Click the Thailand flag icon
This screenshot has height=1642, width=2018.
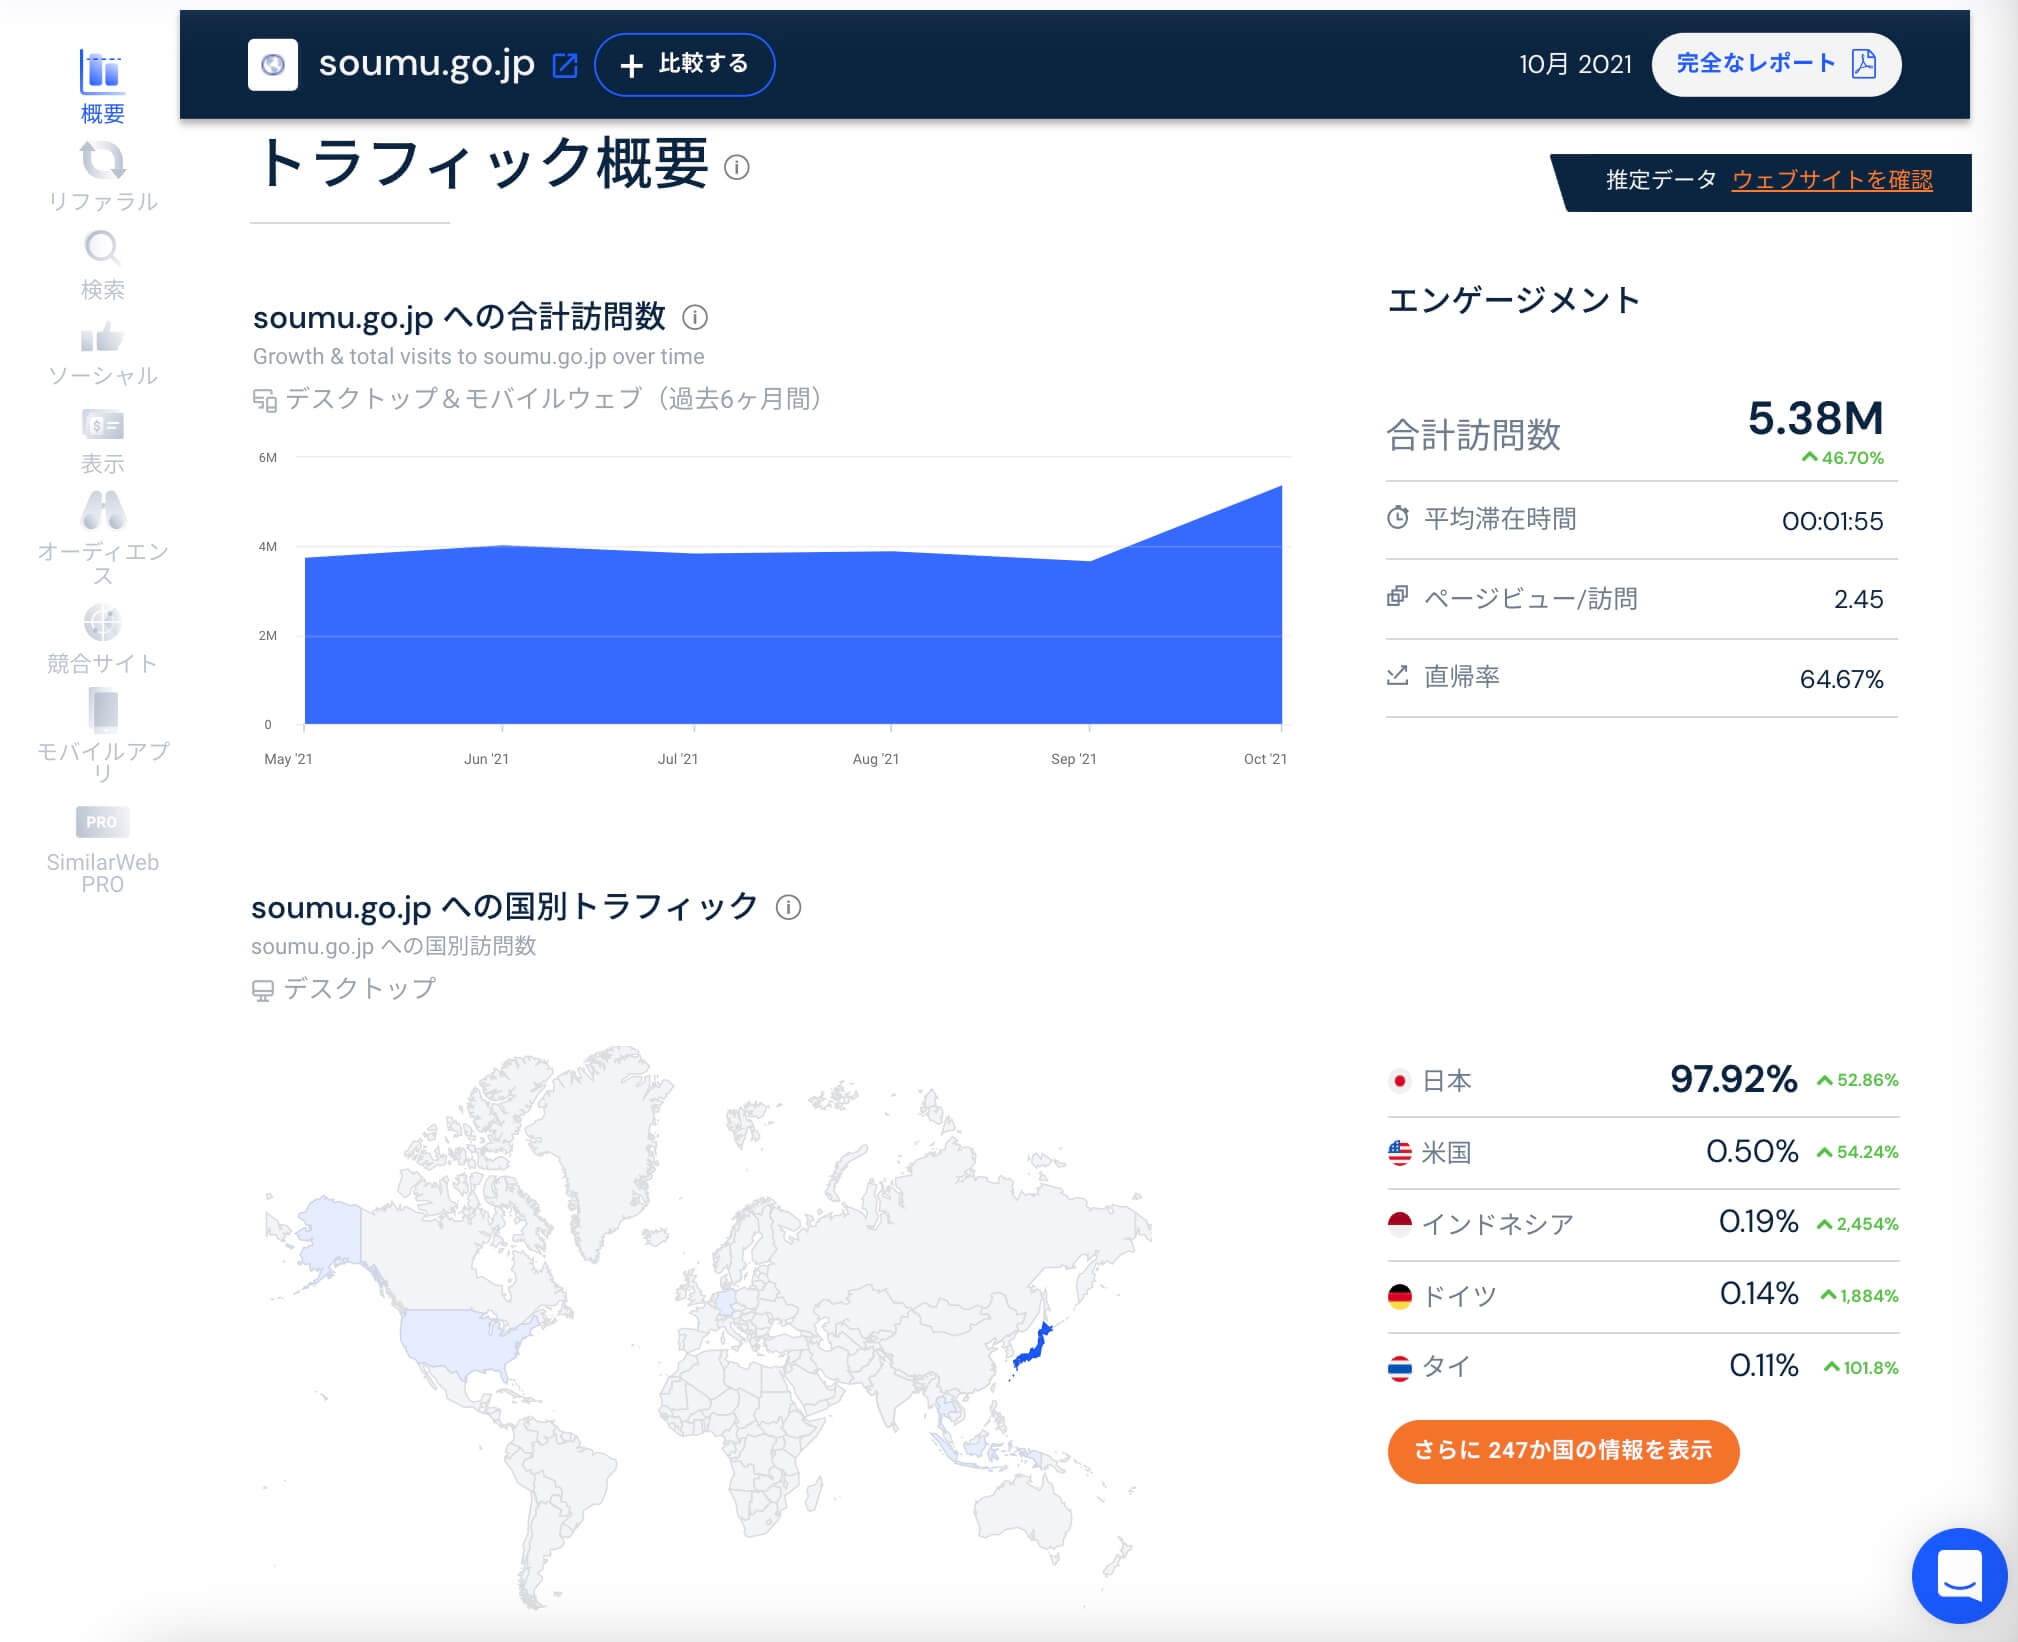[1400, 1368]
